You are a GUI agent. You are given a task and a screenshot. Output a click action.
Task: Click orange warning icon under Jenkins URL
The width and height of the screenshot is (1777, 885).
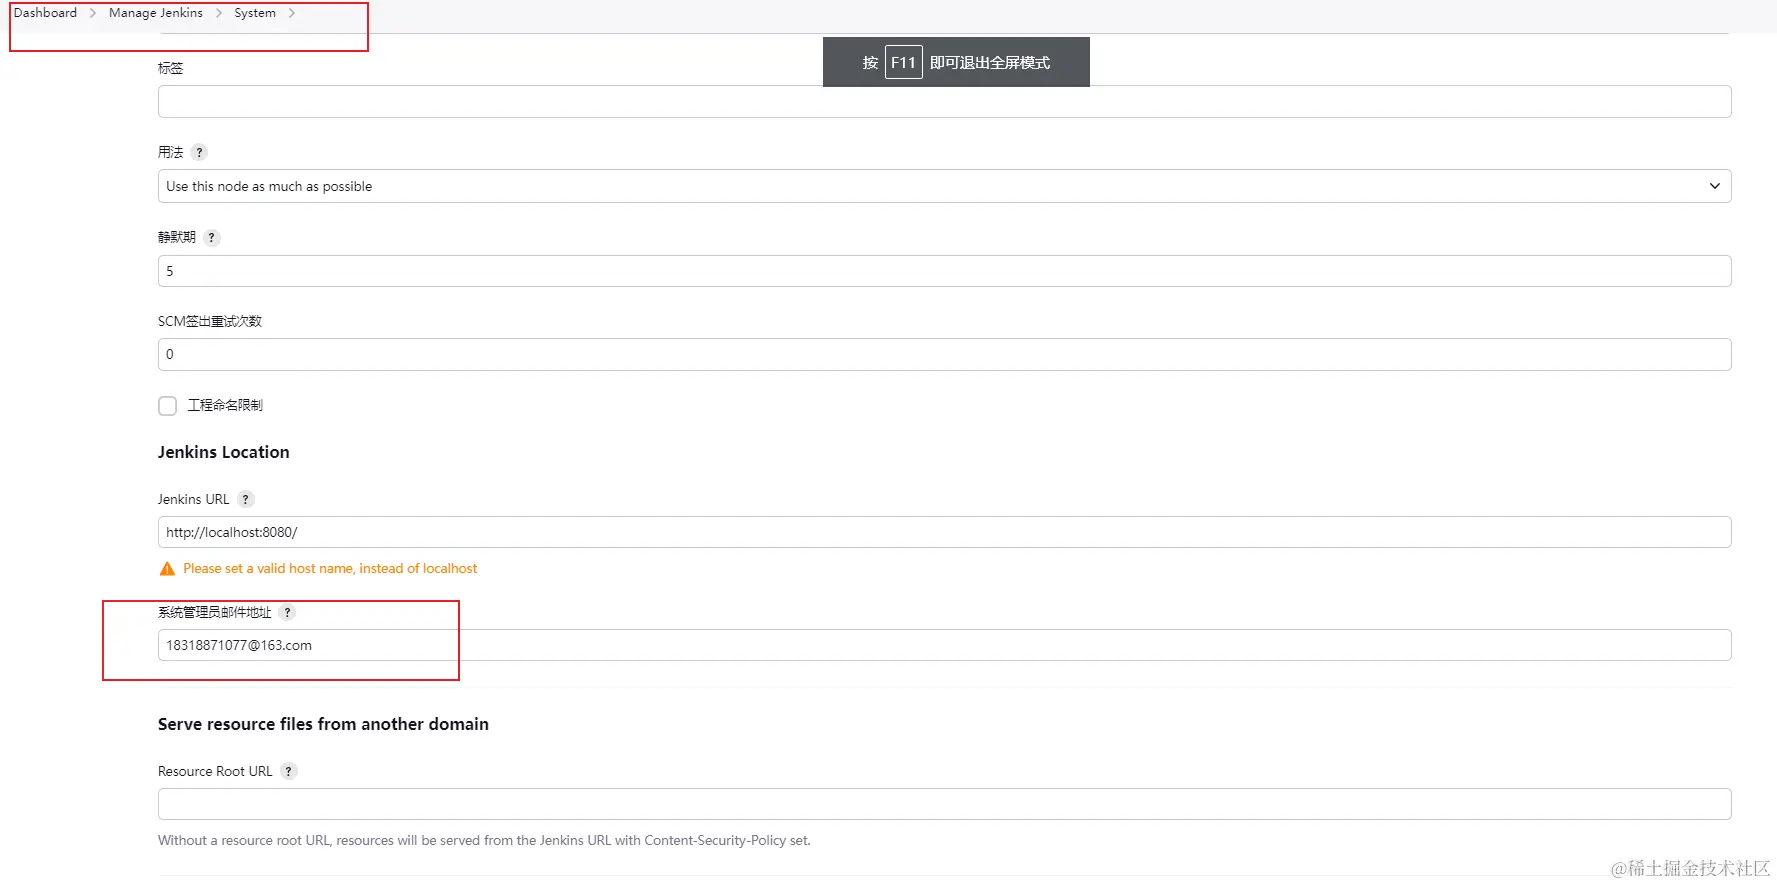coord(167,569)
